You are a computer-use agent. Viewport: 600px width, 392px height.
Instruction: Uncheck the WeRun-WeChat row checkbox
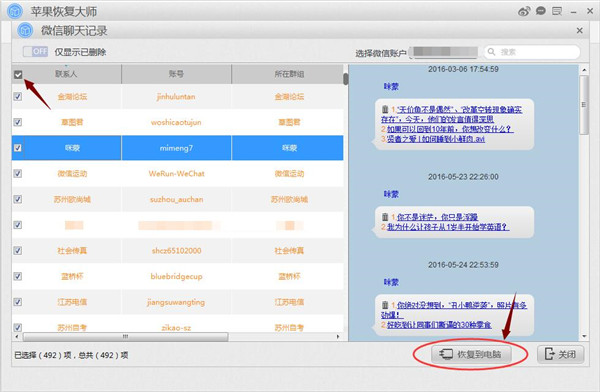(18, 173)
